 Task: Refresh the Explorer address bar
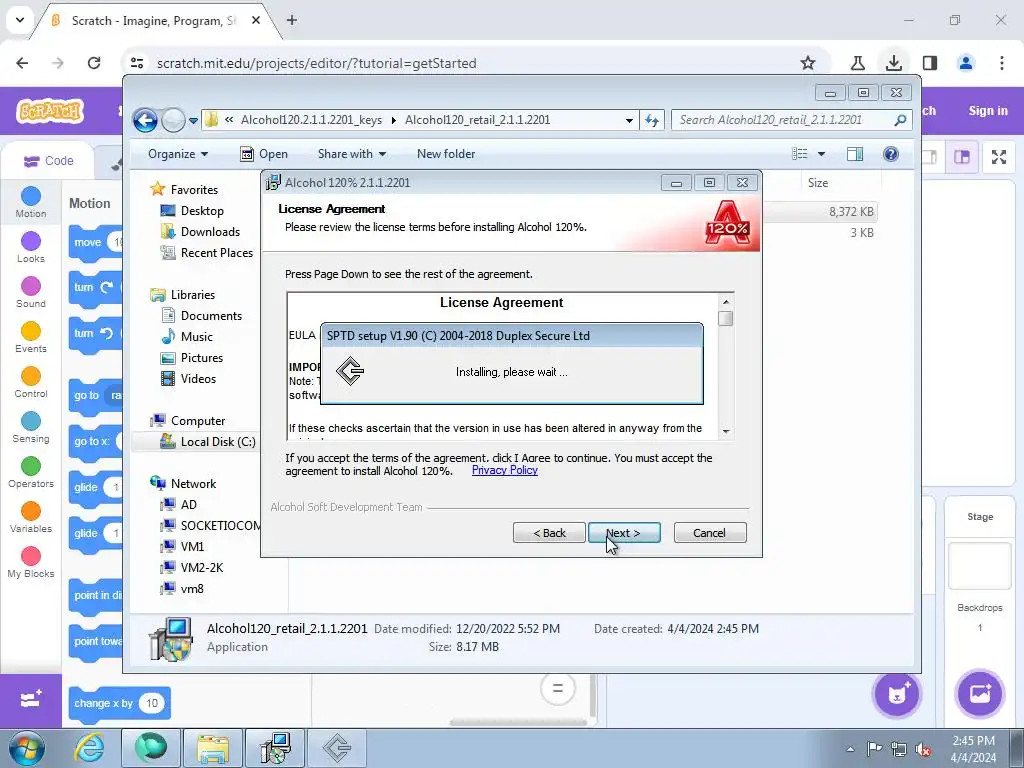coord(652,120)
